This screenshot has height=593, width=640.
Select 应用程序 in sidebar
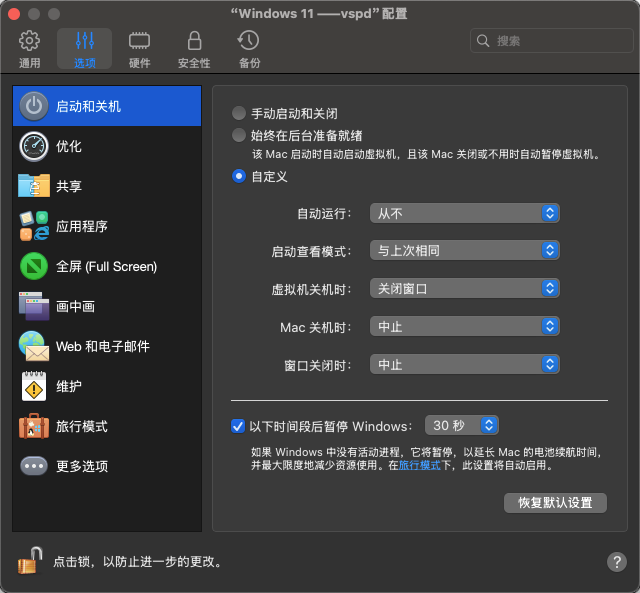click(x=107, y=226)
